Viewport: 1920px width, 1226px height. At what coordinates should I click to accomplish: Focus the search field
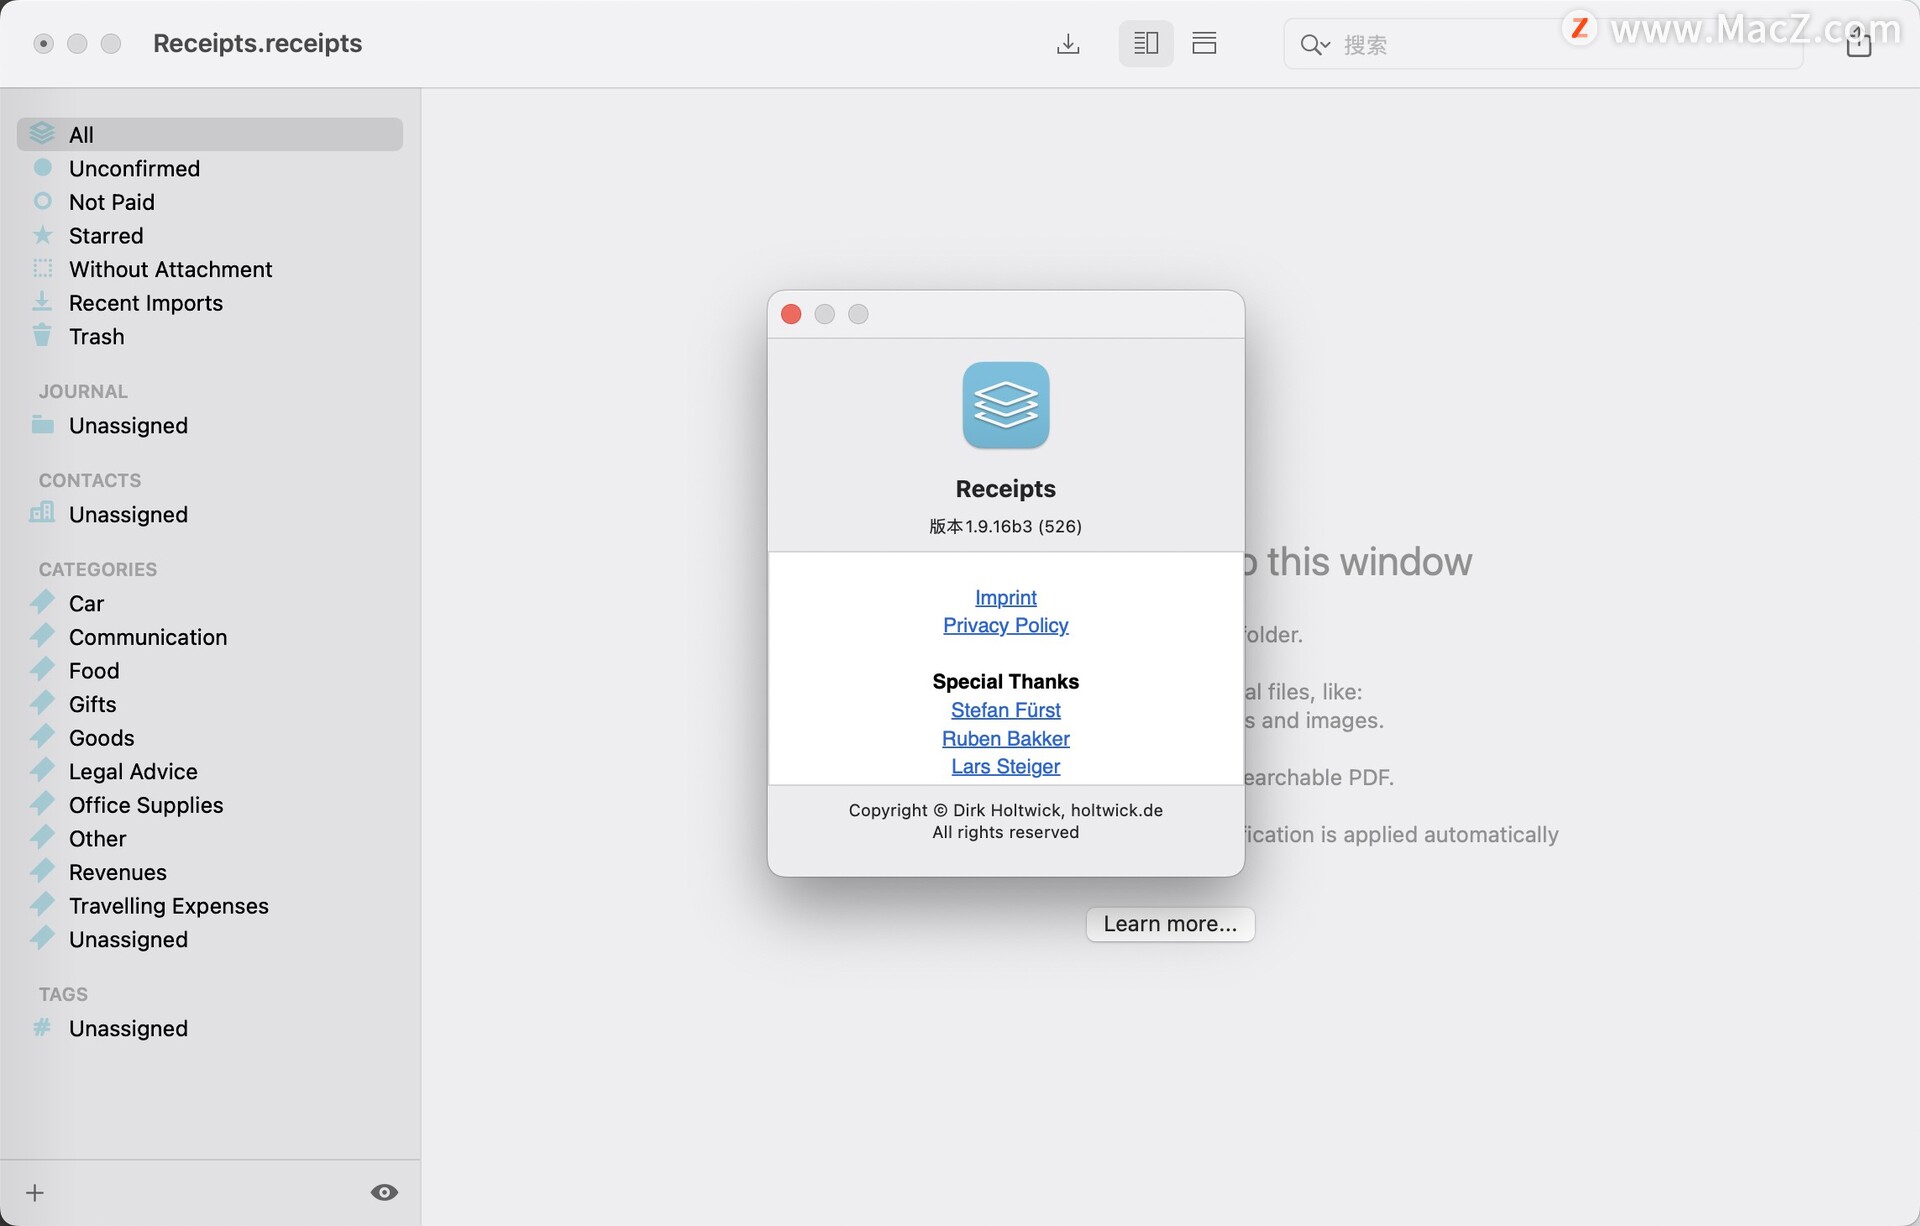tap(1543, 45)
